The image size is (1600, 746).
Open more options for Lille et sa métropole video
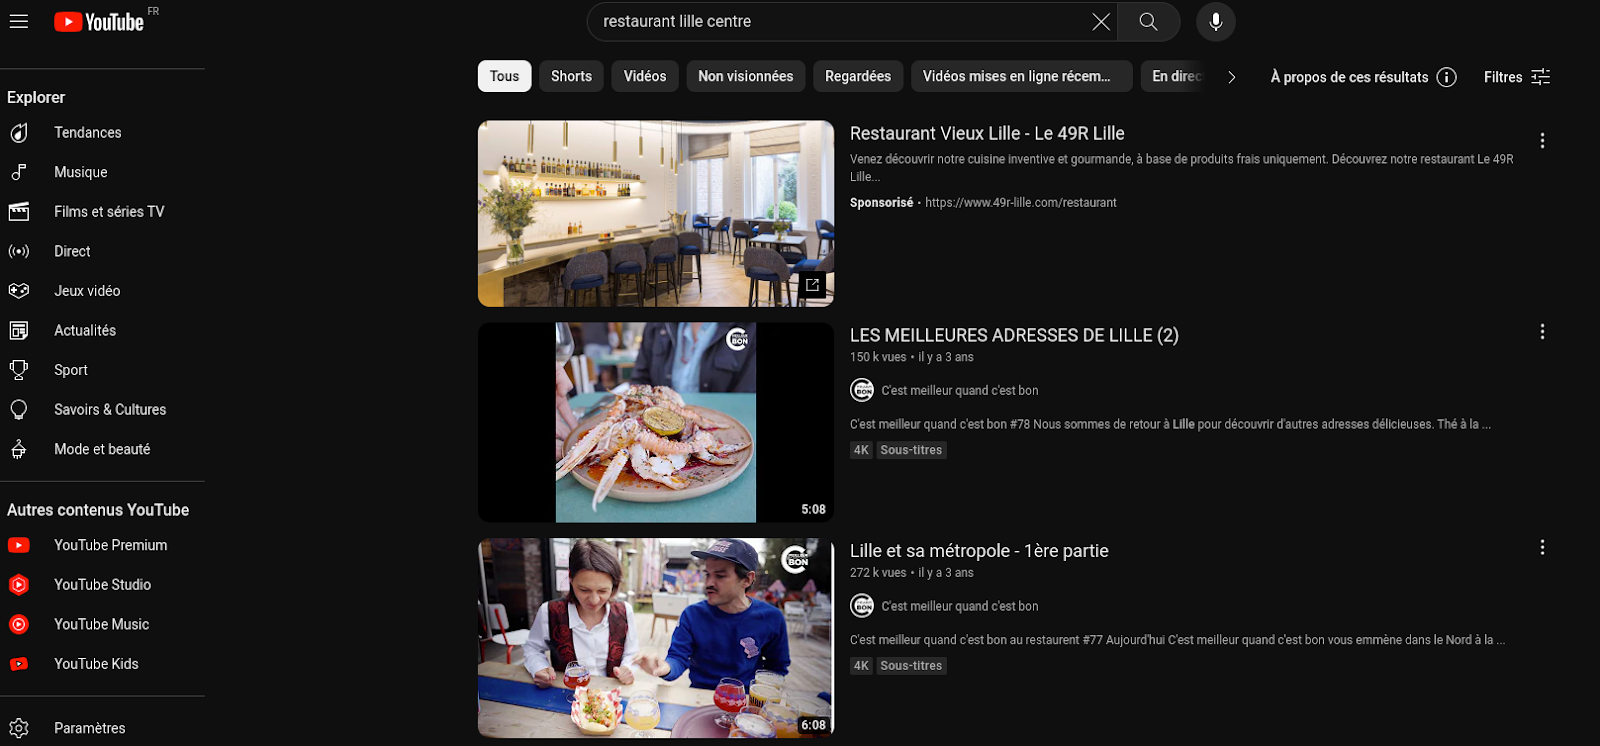pyautogui.click(x=1542, y=548)
